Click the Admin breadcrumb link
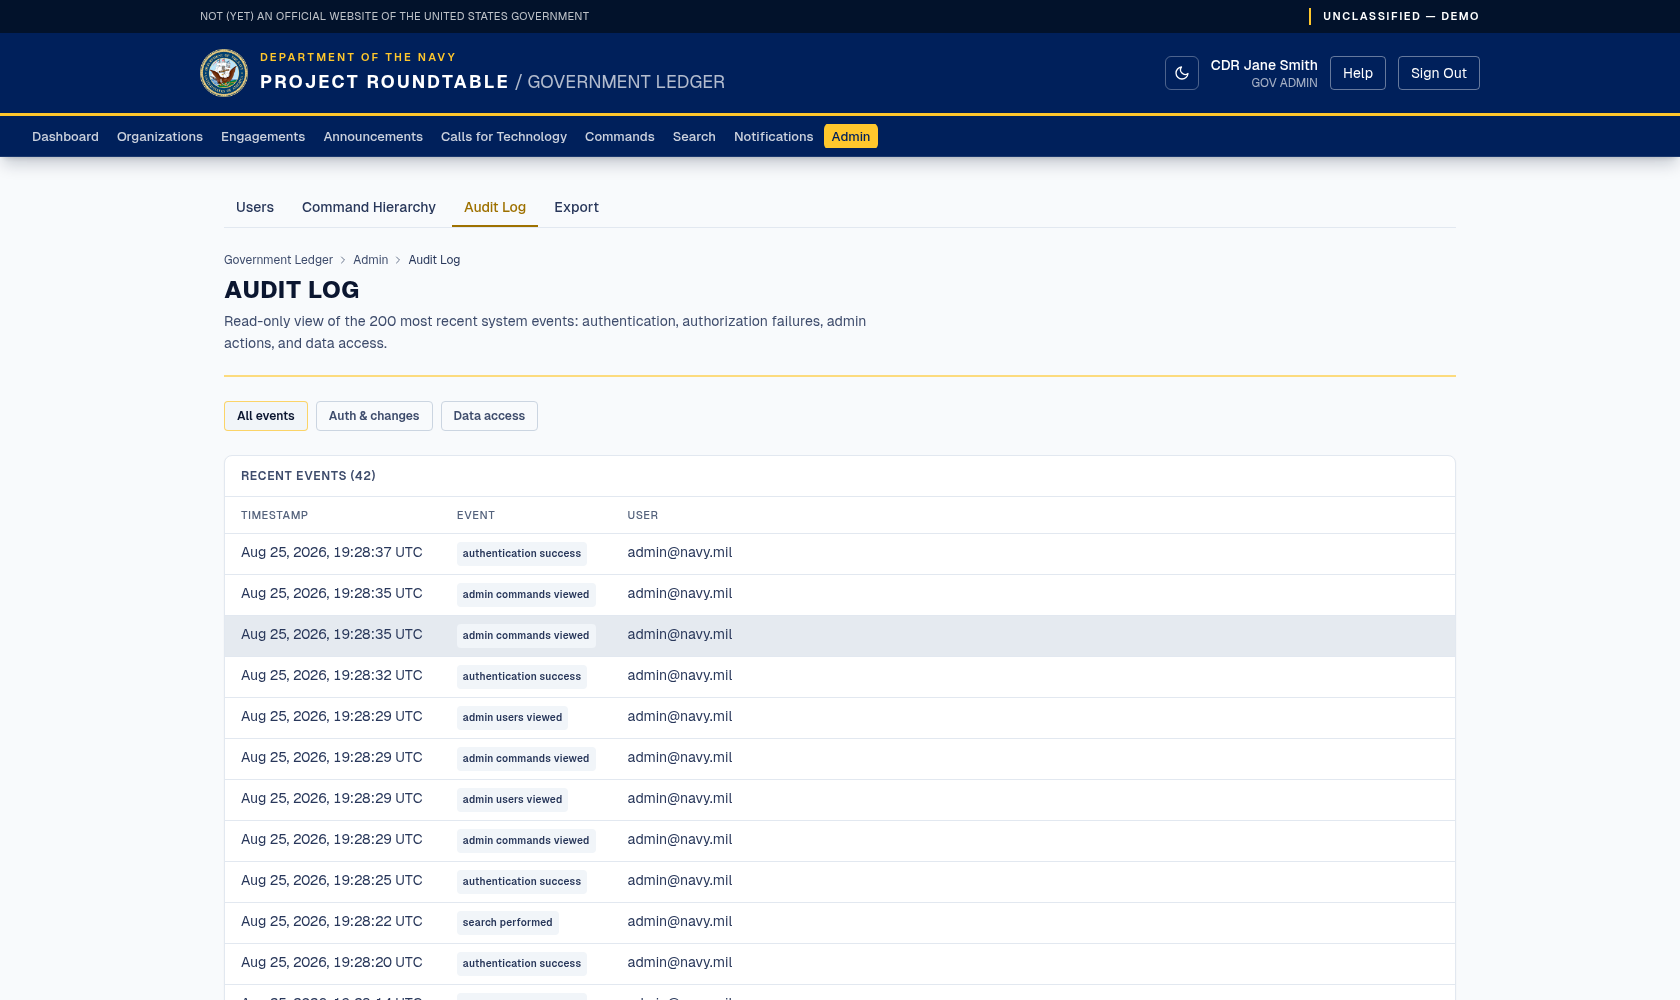 pyautogui.click(x=370, y=260)
